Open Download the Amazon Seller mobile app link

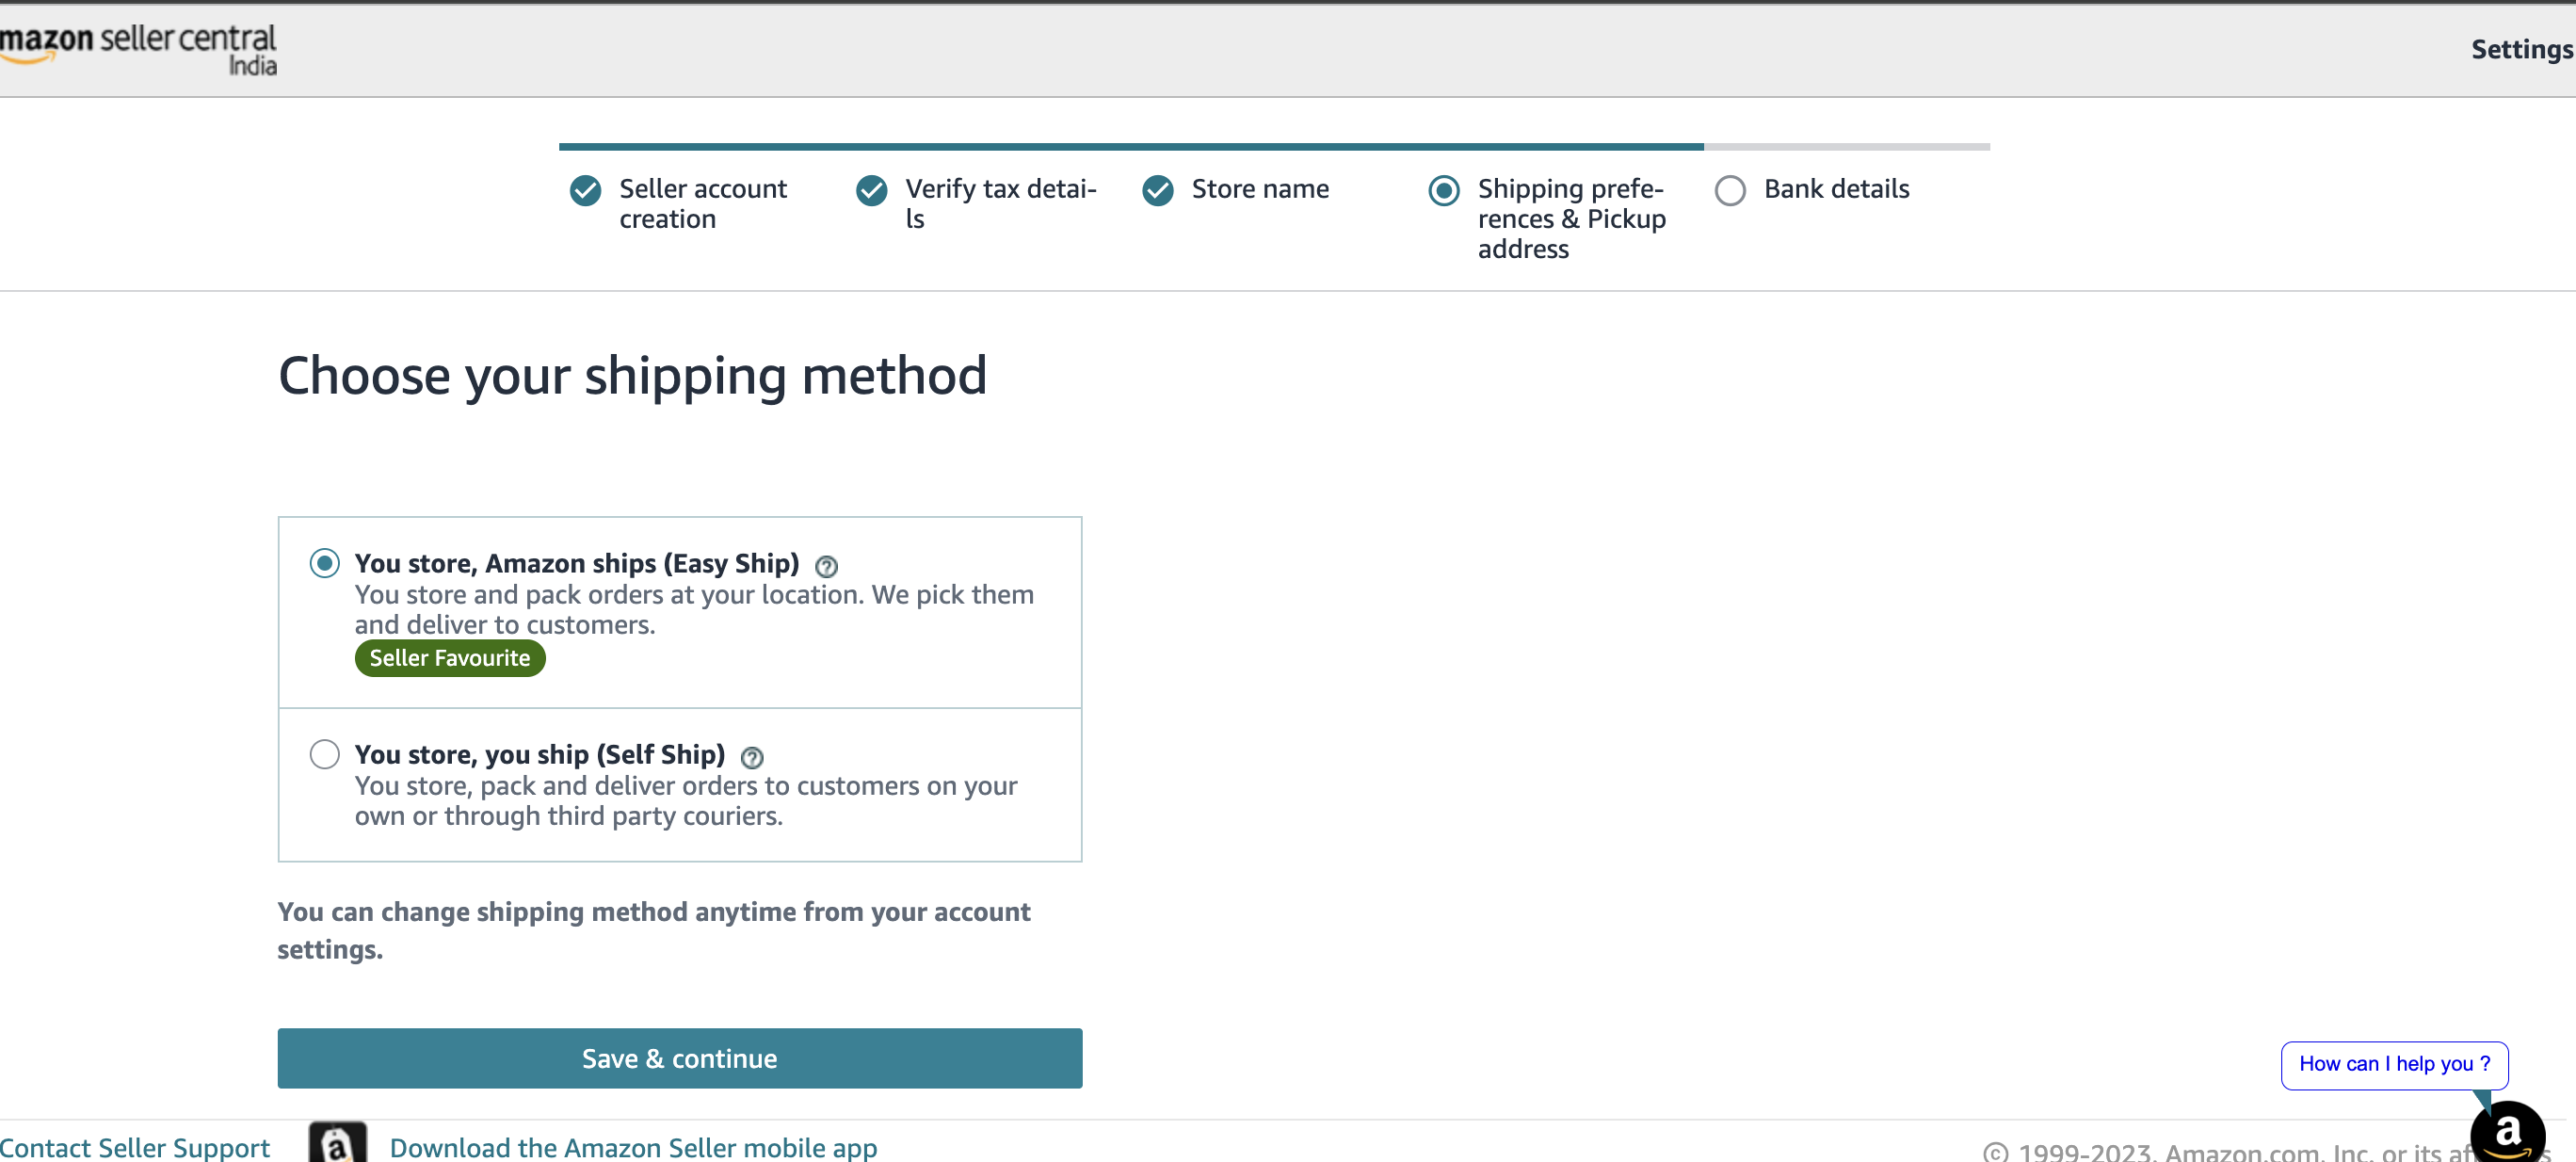(x=633, y=1146)
